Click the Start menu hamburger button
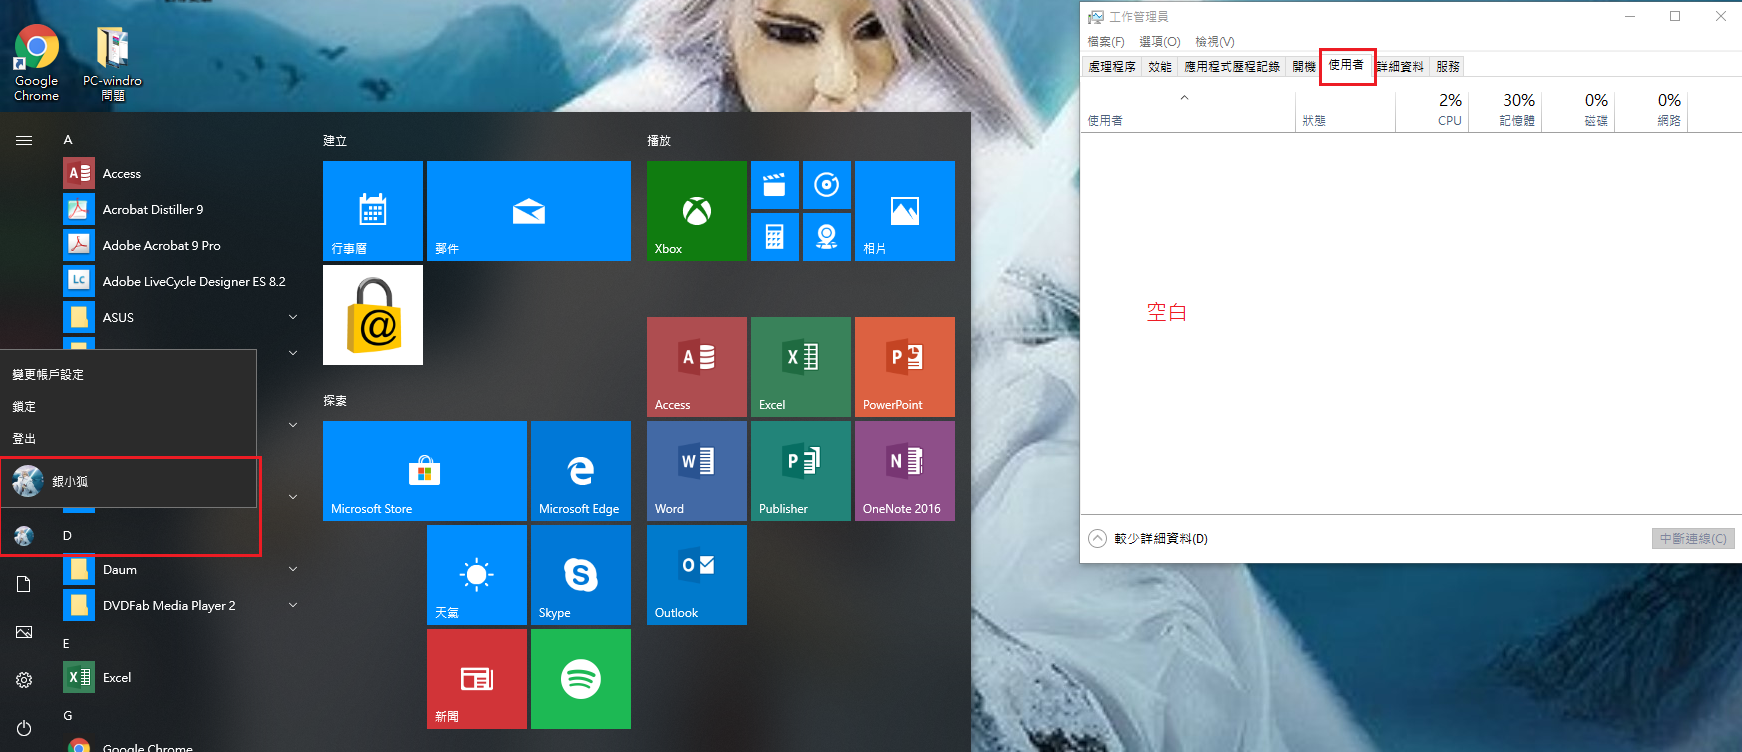The image size is (1742, 752). pyautogui.click(x=24, y=140)
